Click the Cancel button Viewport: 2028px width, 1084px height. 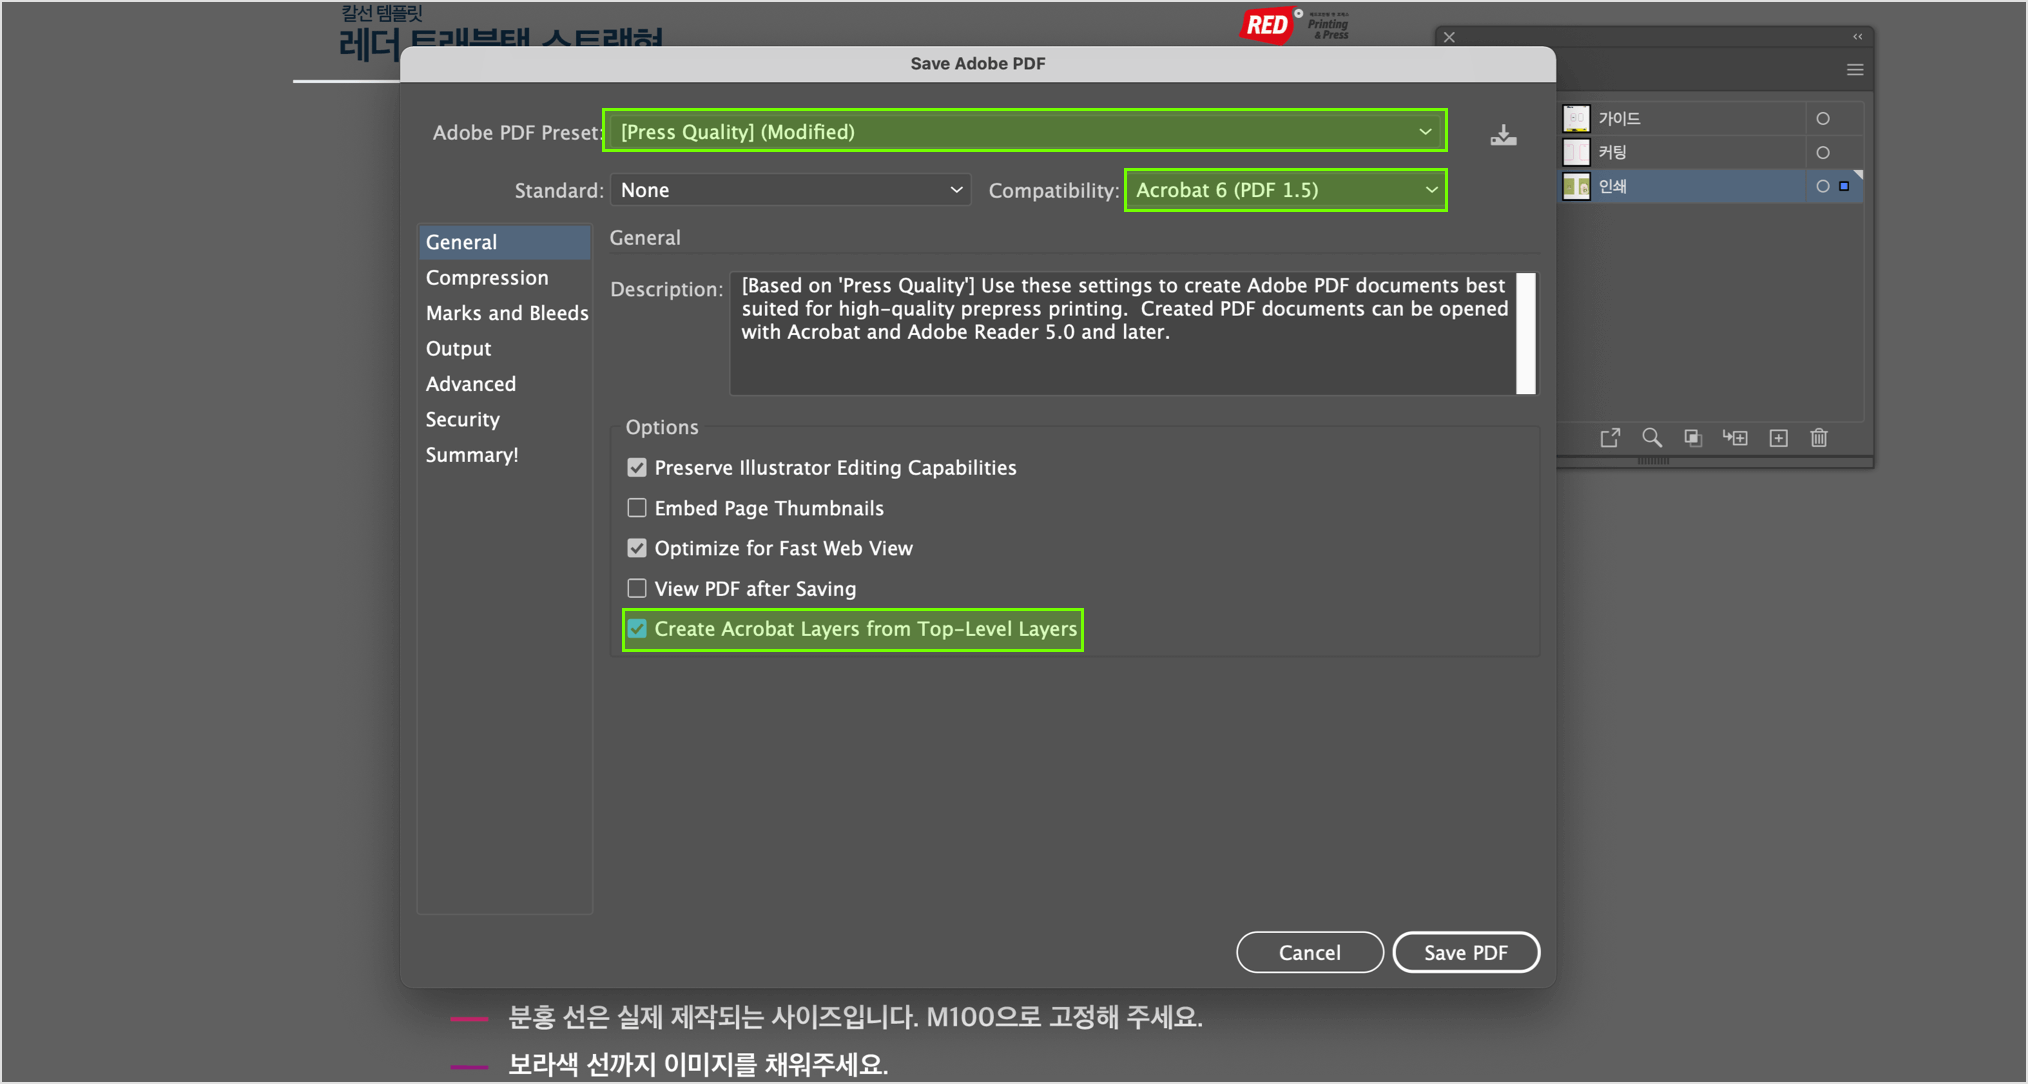tap(1310, 952)
